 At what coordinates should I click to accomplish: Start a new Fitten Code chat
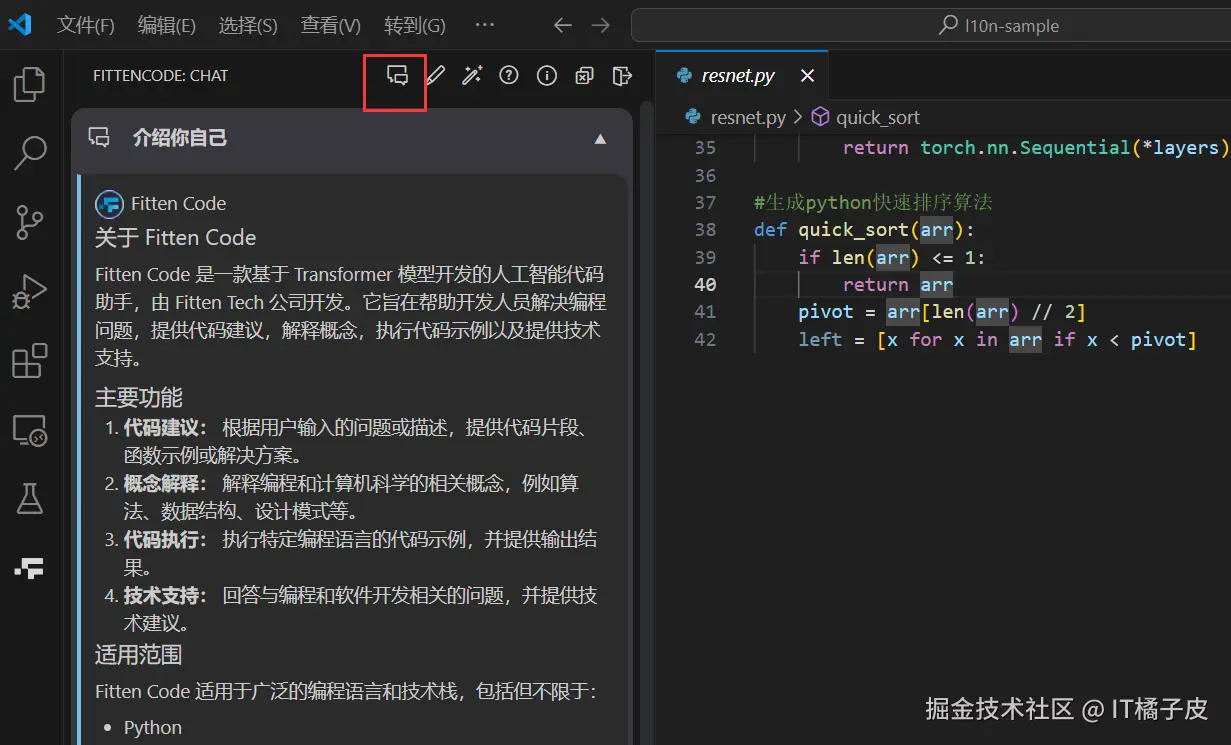pos(396,75)
